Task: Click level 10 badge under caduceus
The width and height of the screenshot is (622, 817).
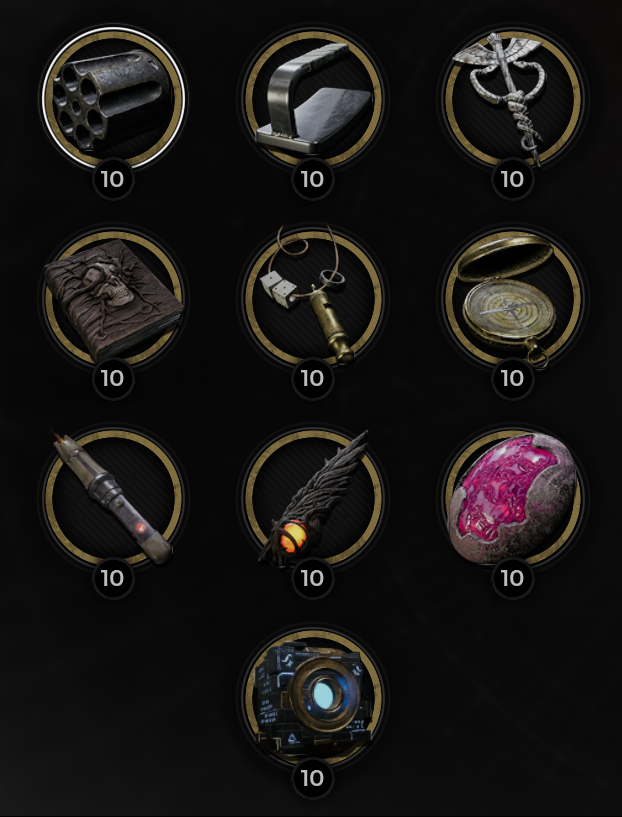Action: 512,179
